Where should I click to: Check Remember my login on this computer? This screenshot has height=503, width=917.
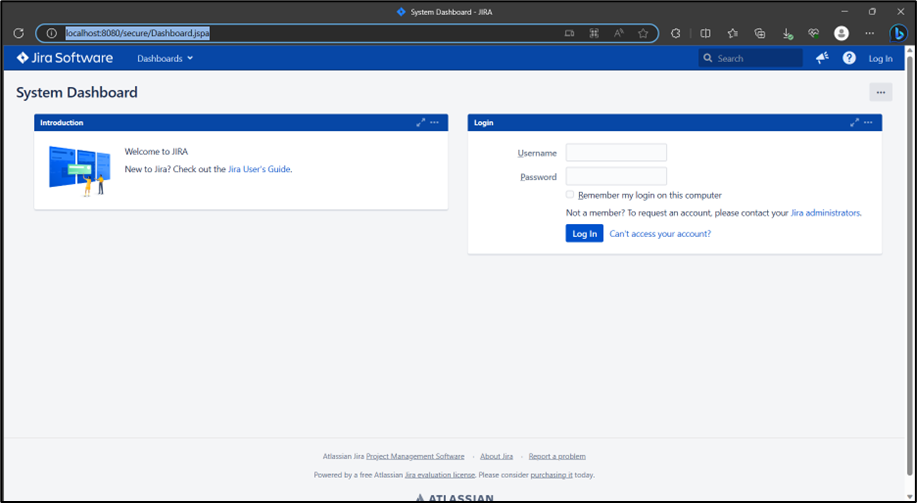[x=570, y=195]
